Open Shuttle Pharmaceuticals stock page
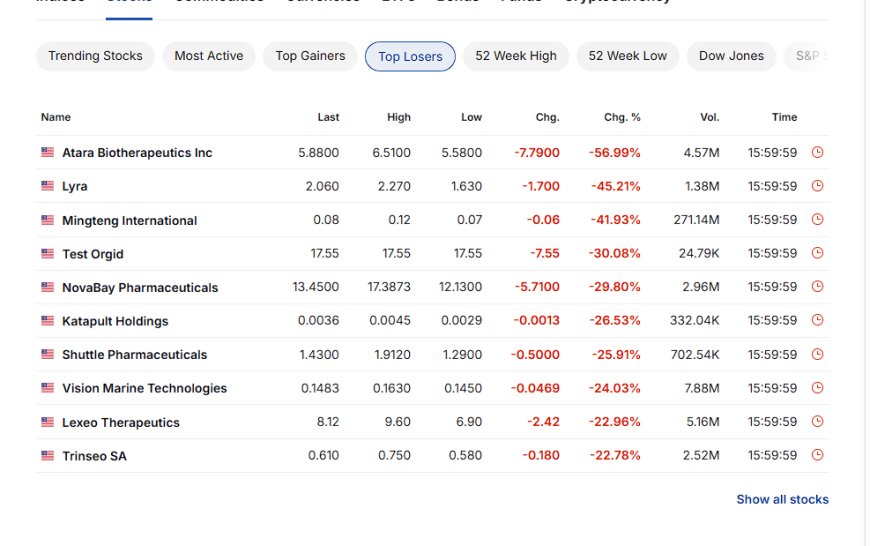 134,355
